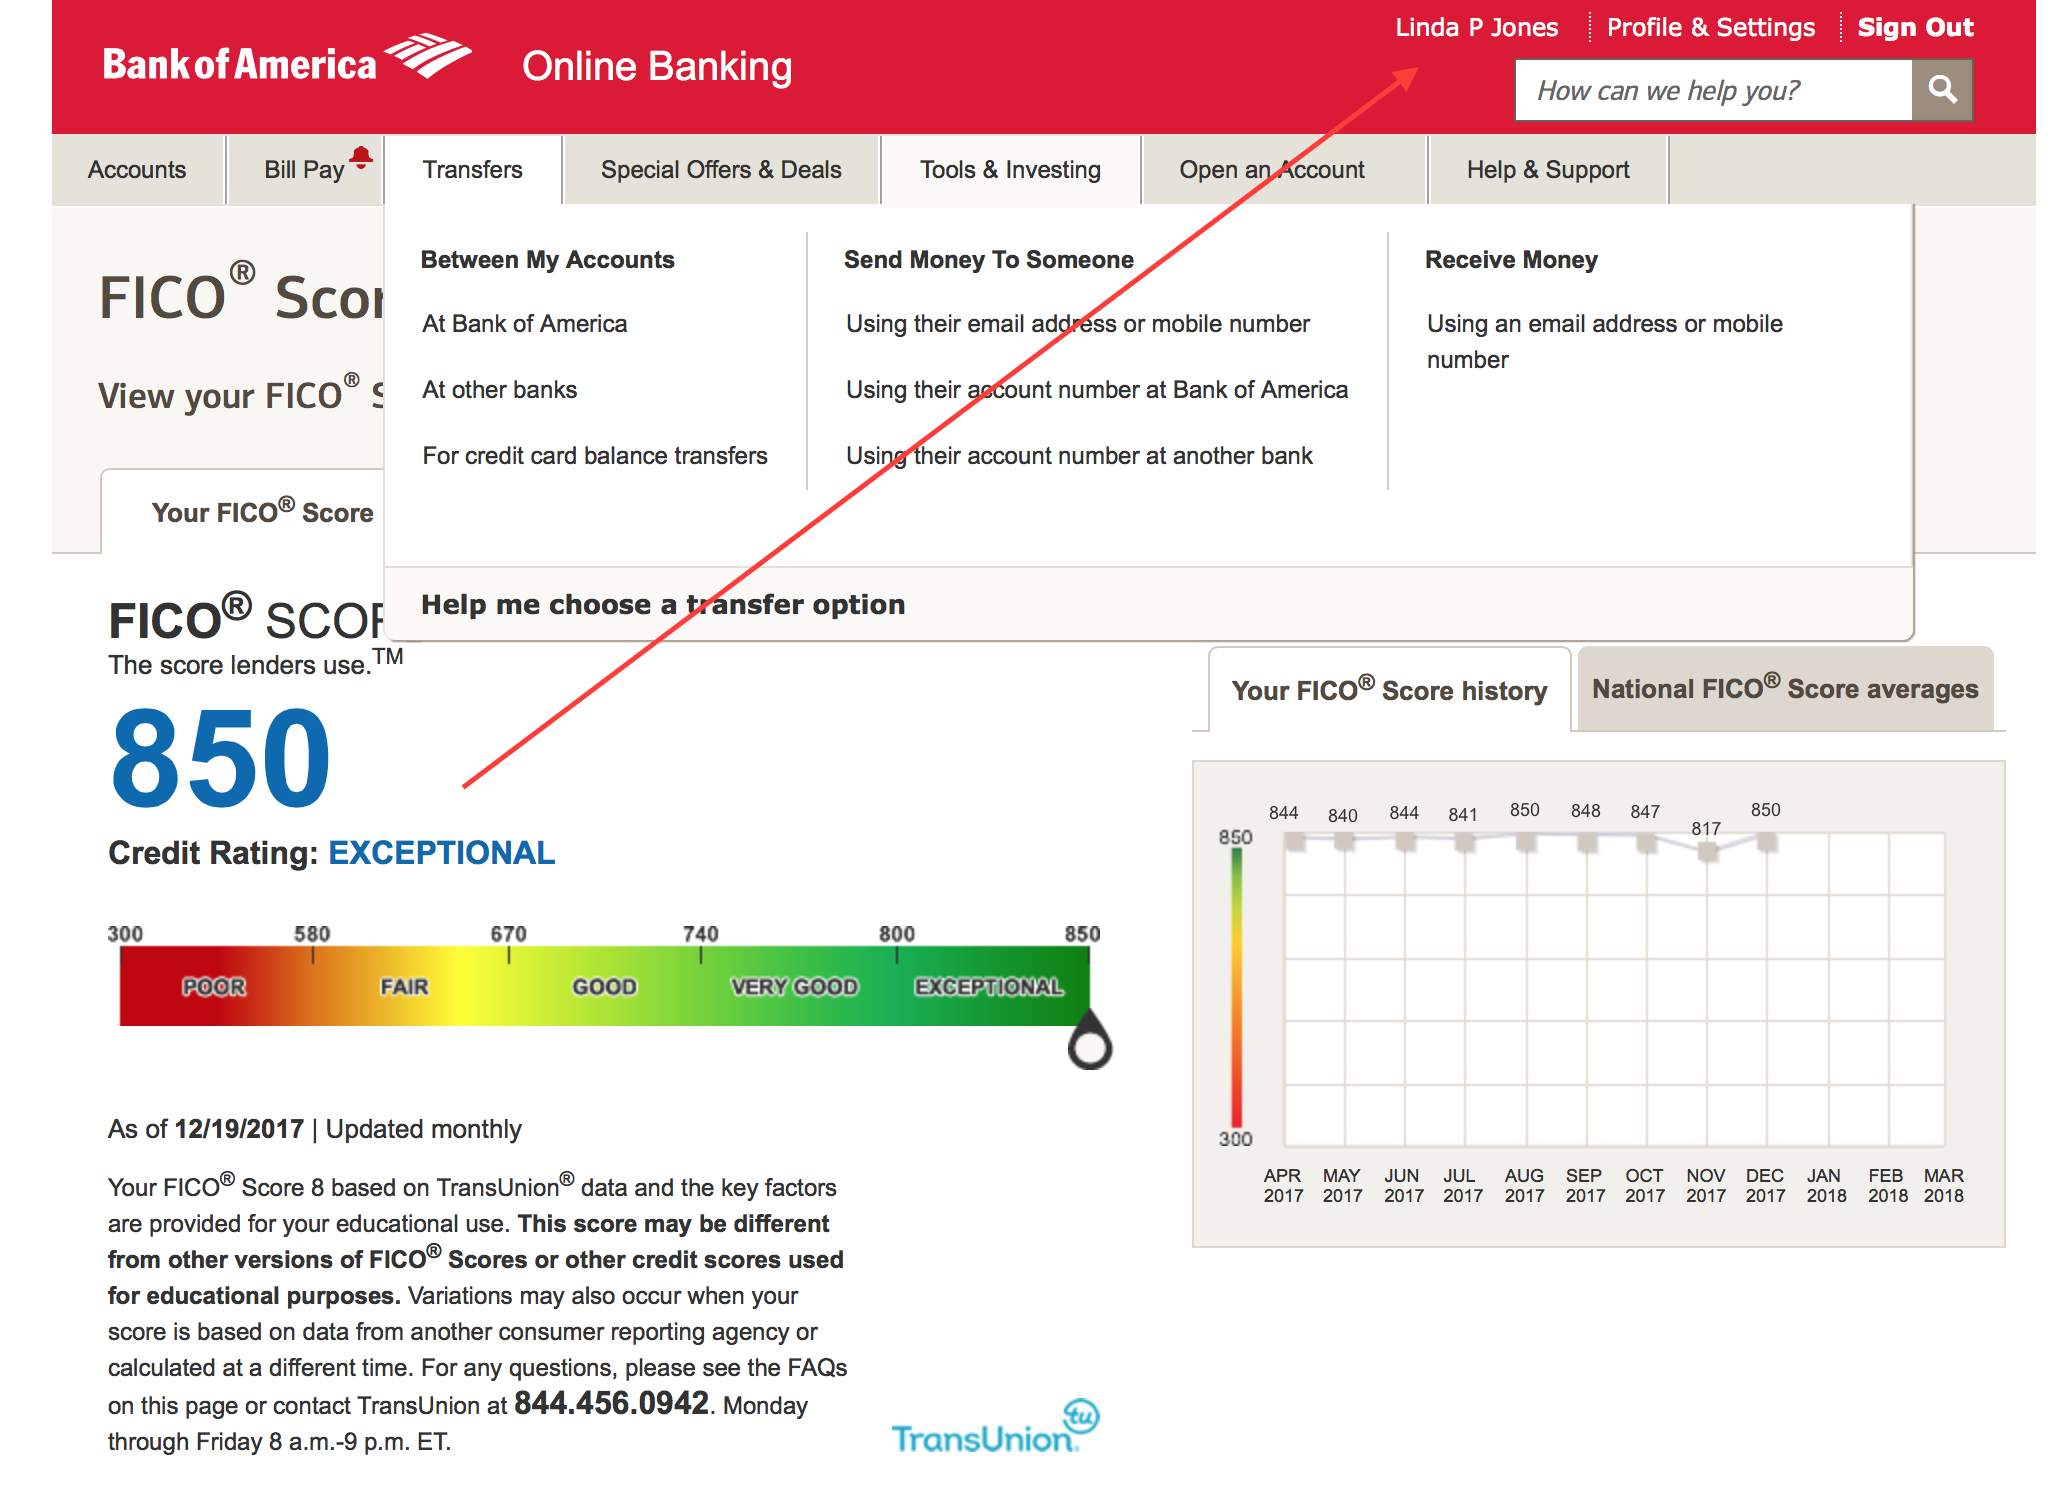The image size is (2064, 1486).
Task: Click the EXCEPTIONAL credit rating text
Action: 441,852
